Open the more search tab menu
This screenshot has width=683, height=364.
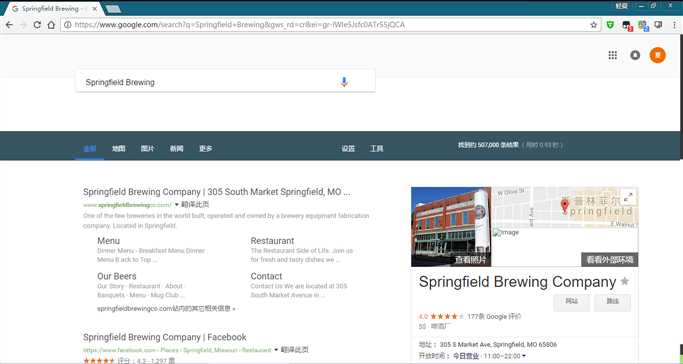click(206, 148)
